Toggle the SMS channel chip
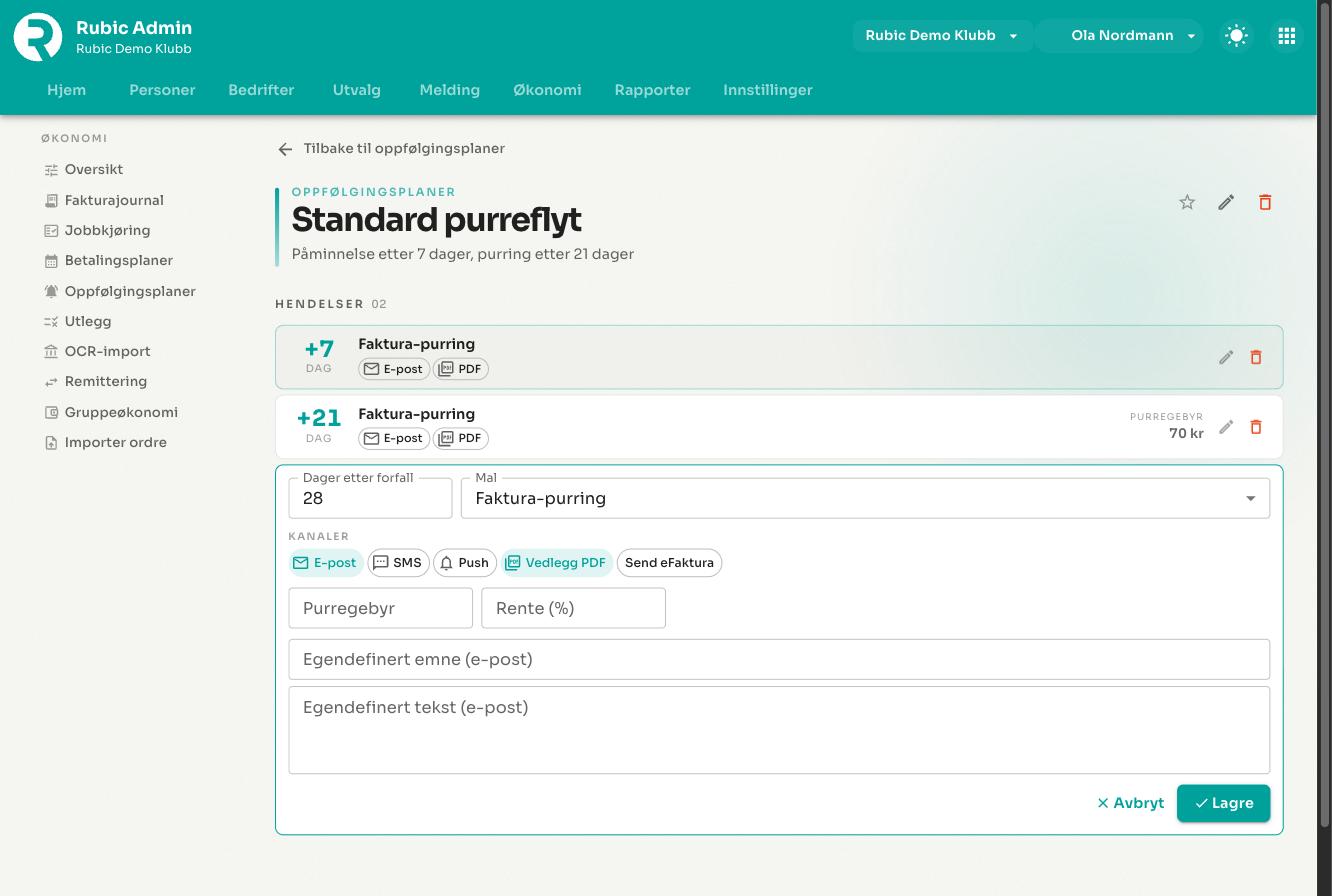 [x=398, y=563]
